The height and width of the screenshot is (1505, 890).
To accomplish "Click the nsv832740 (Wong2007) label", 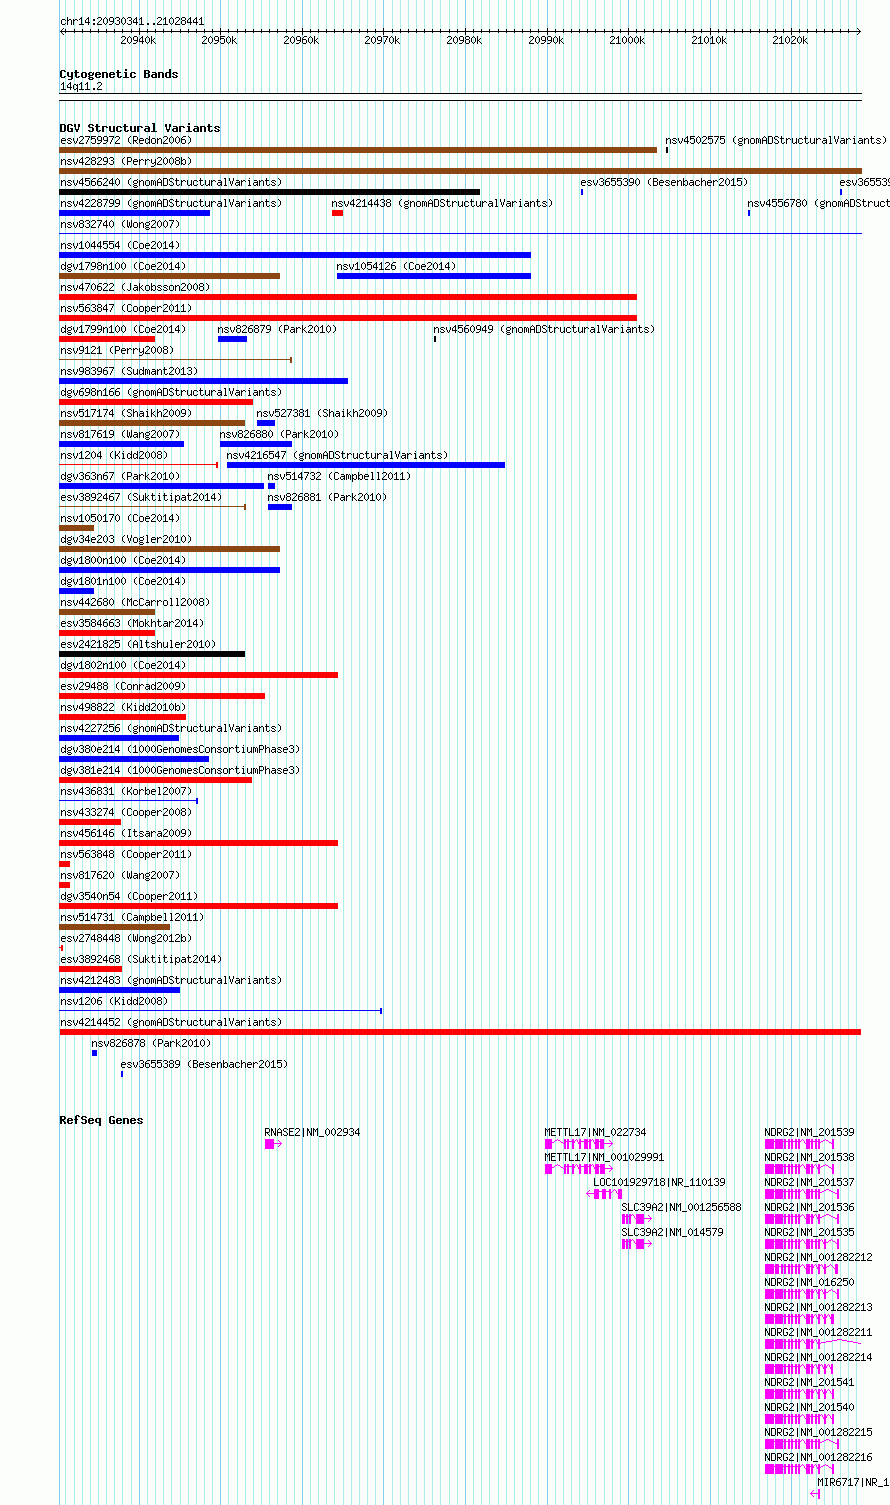I will click(x=119, y=224).
